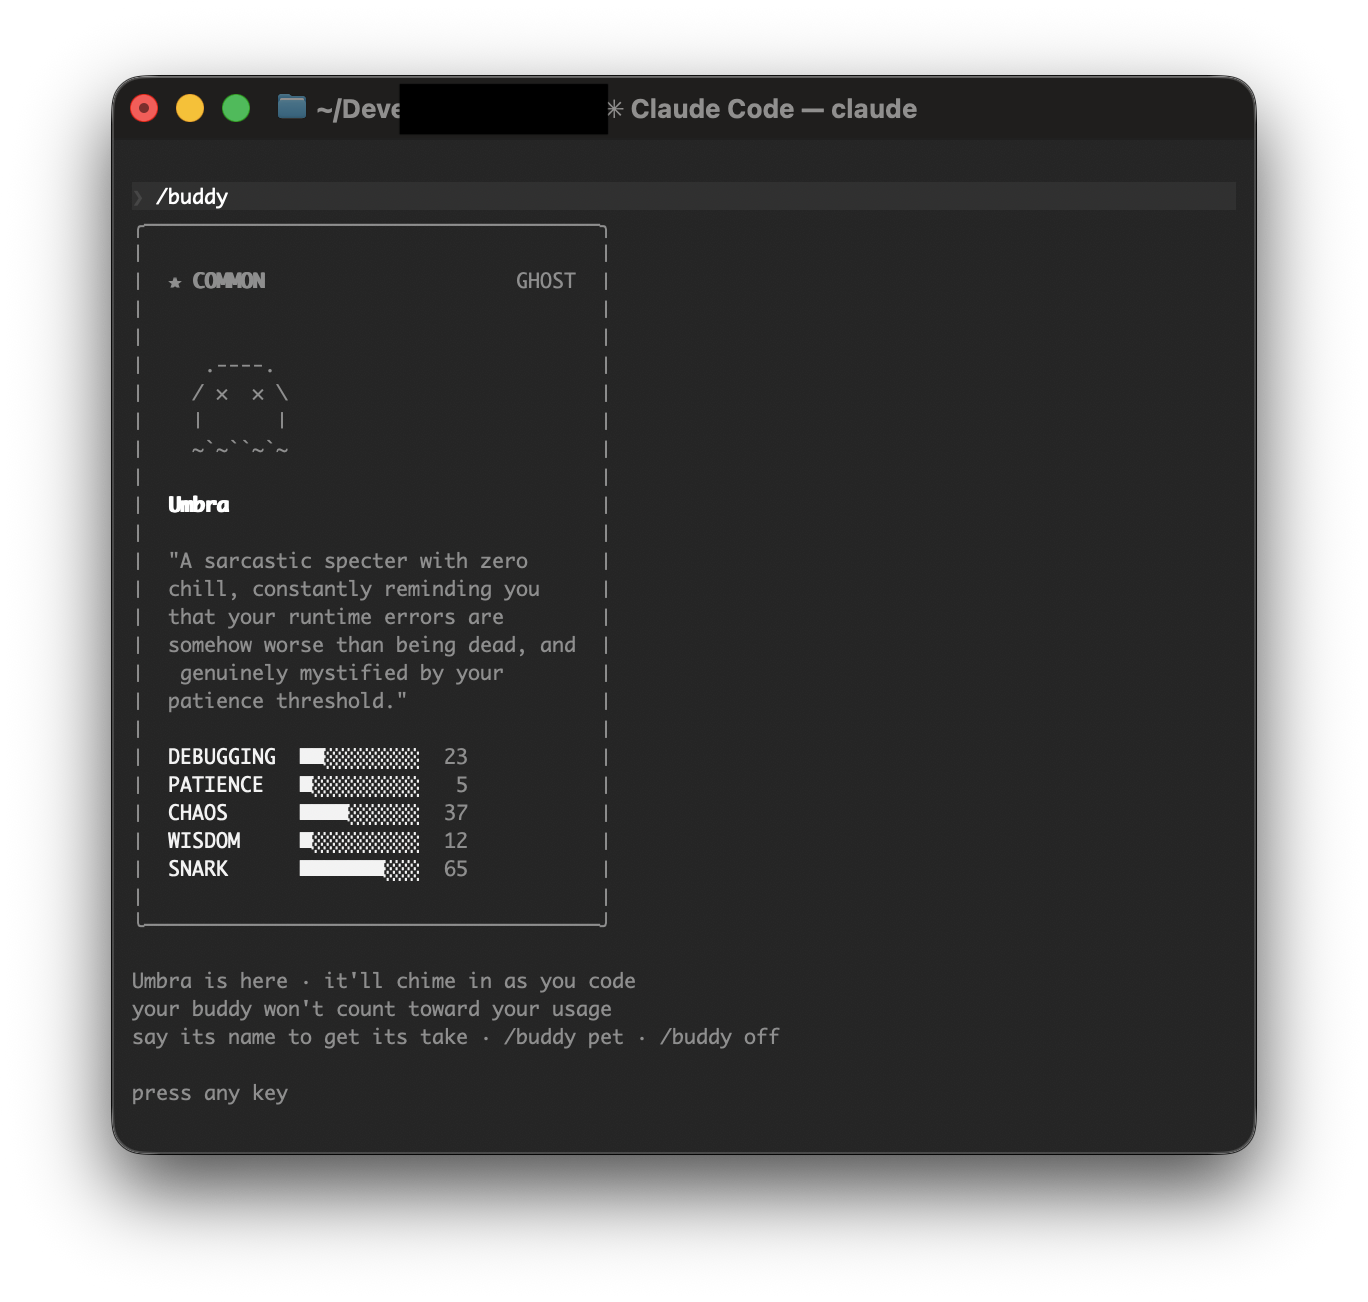The image size is (1368, 1302).
Task: Click the "press any key" prompt
Action: (x=210, y=1093)
